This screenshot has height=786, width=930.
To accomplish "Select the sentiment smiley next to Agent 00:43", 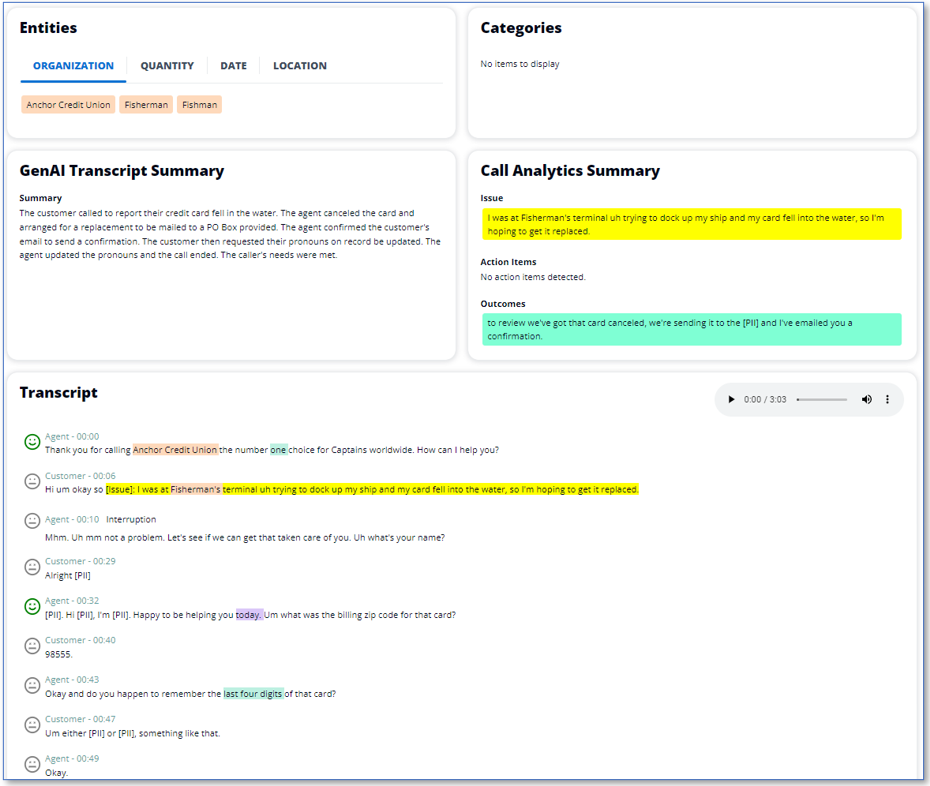I will tap(29, 686).
